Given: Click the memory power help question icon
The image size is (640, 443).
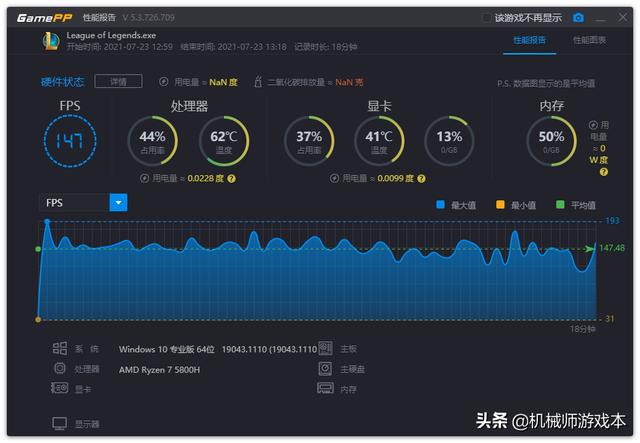Looking at the screenshot, I should point(604,172).
